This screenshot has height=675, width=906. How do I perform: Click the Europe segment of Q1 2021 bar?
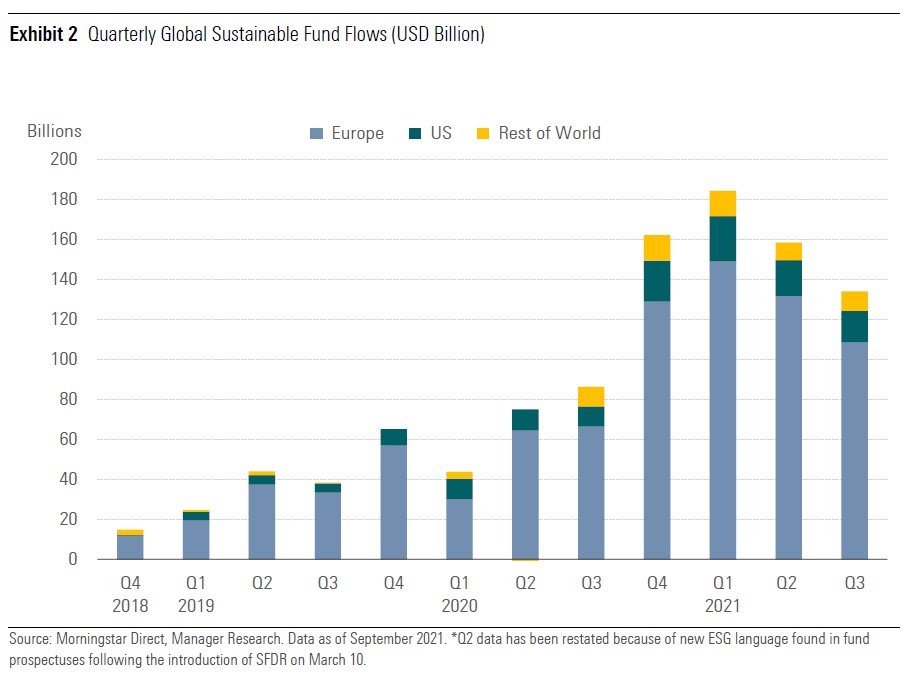pos(722,410)
